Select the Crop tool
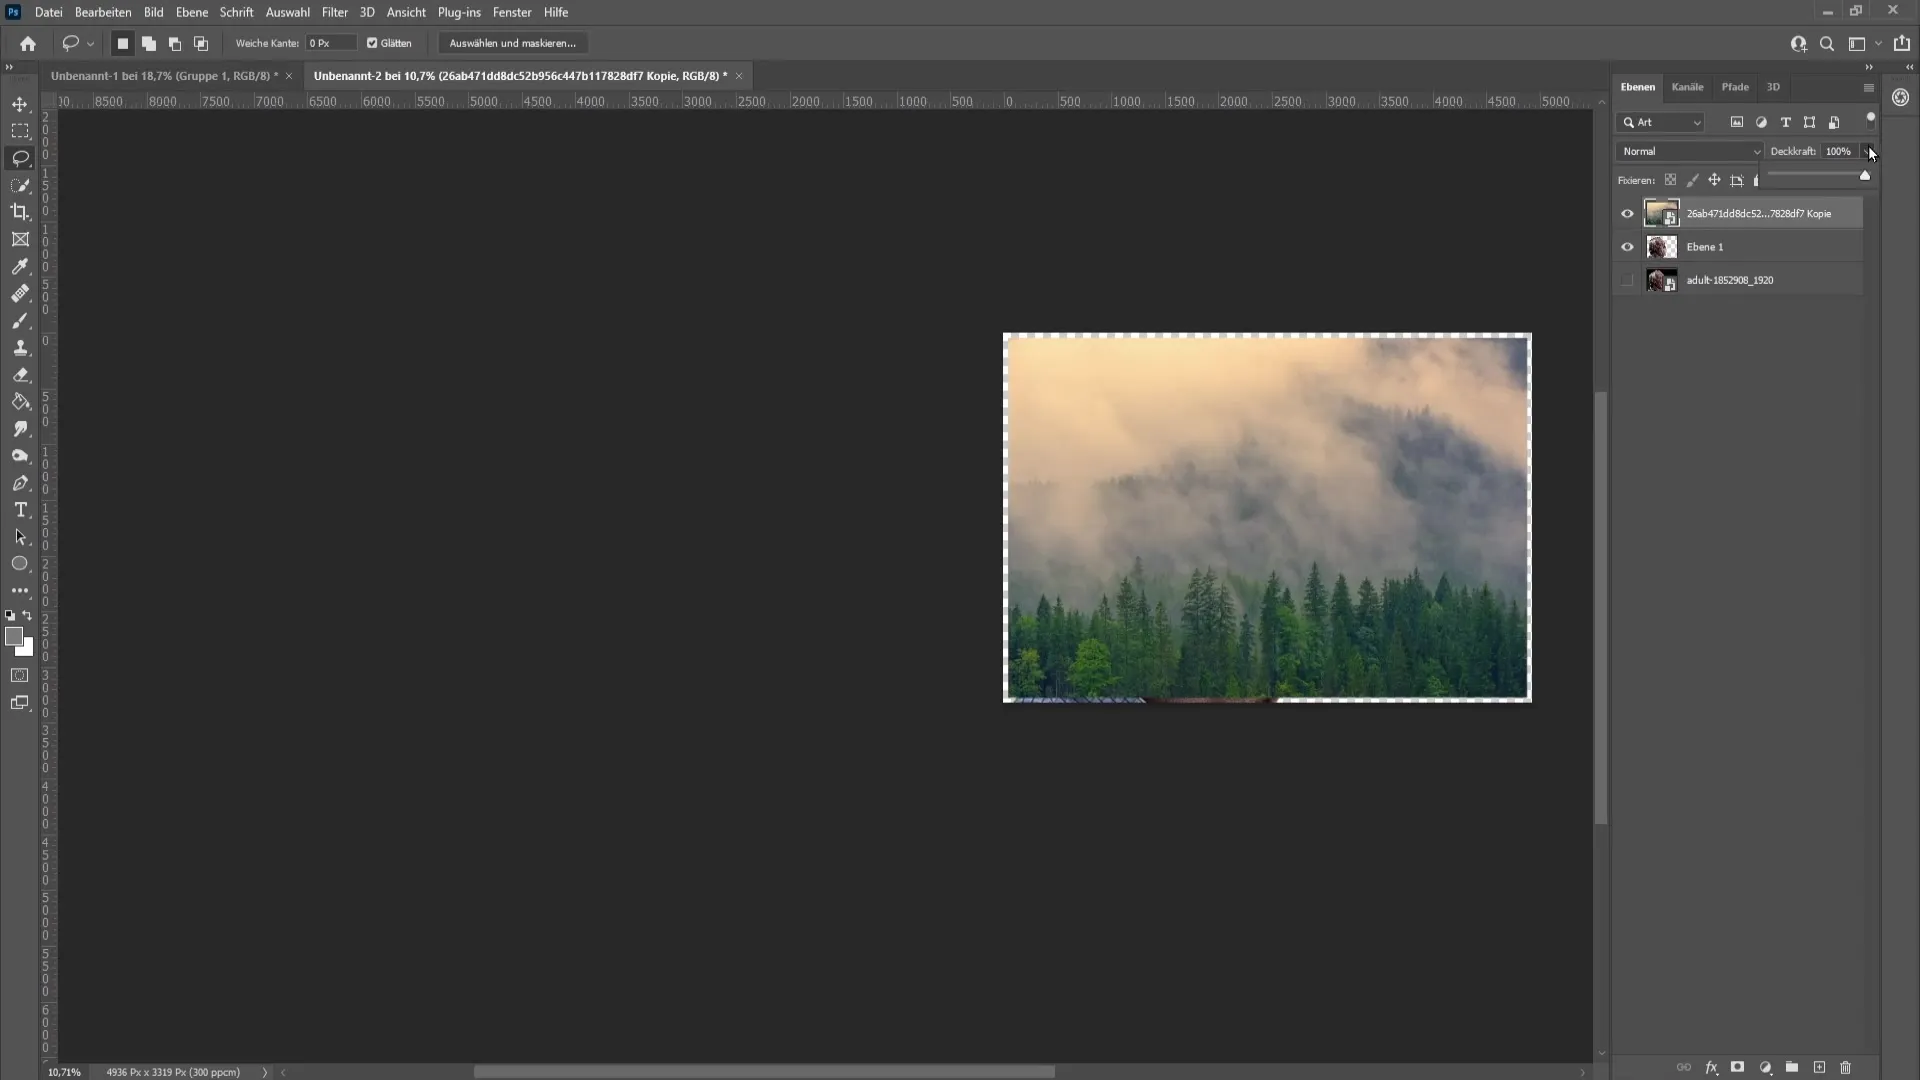Screen dimensions: 1920x1080 20,211
